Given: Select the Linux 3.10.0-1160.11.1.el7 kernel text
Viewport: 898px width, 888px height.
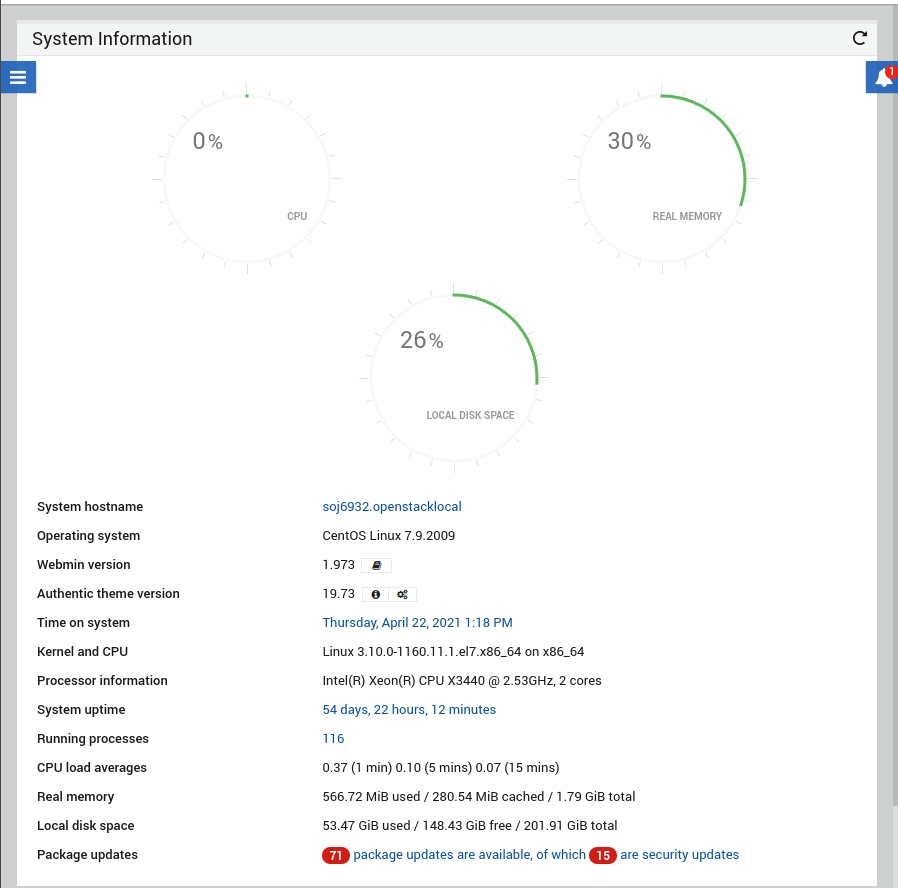Looking at the screenshot, I should (453, 652).
